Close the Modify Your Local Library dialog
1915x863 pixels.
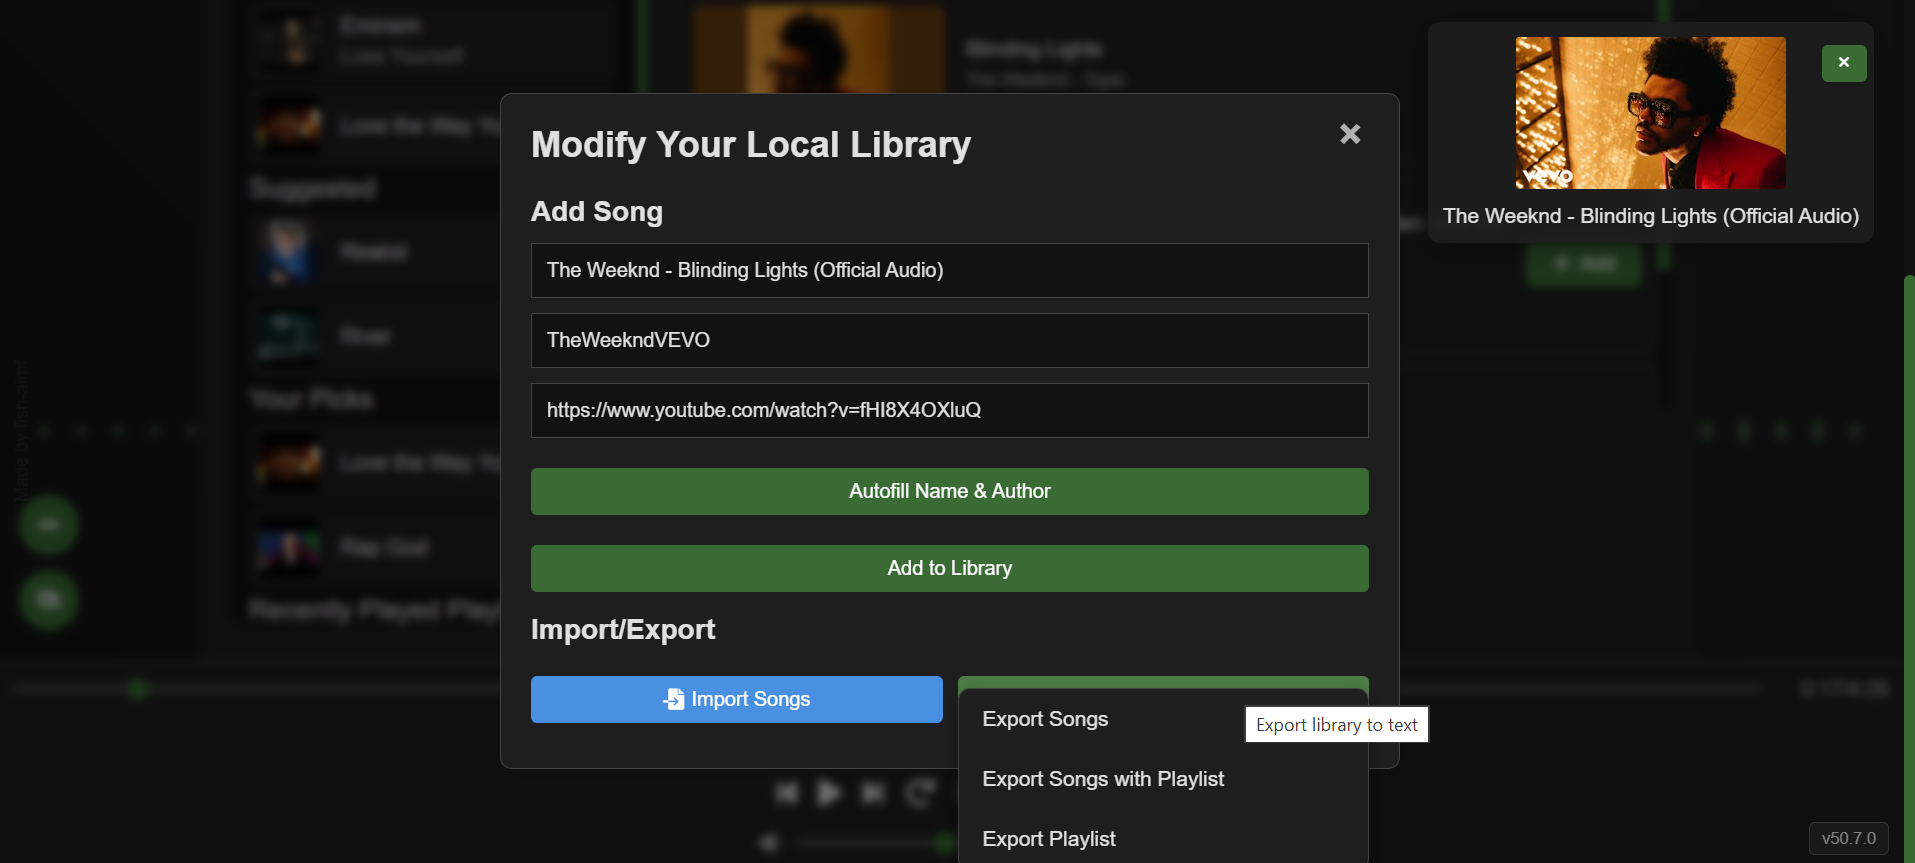(x=1350, y=134)
